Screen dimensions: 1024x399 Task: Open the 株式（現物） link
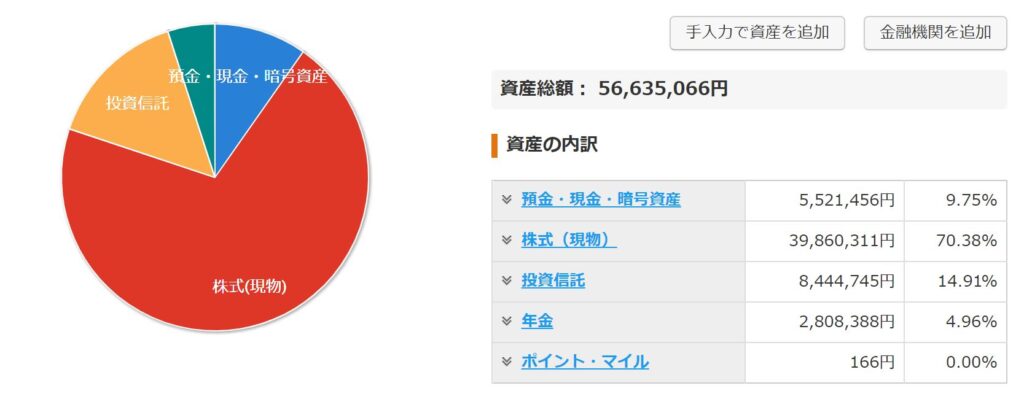(x=569, y=240)
